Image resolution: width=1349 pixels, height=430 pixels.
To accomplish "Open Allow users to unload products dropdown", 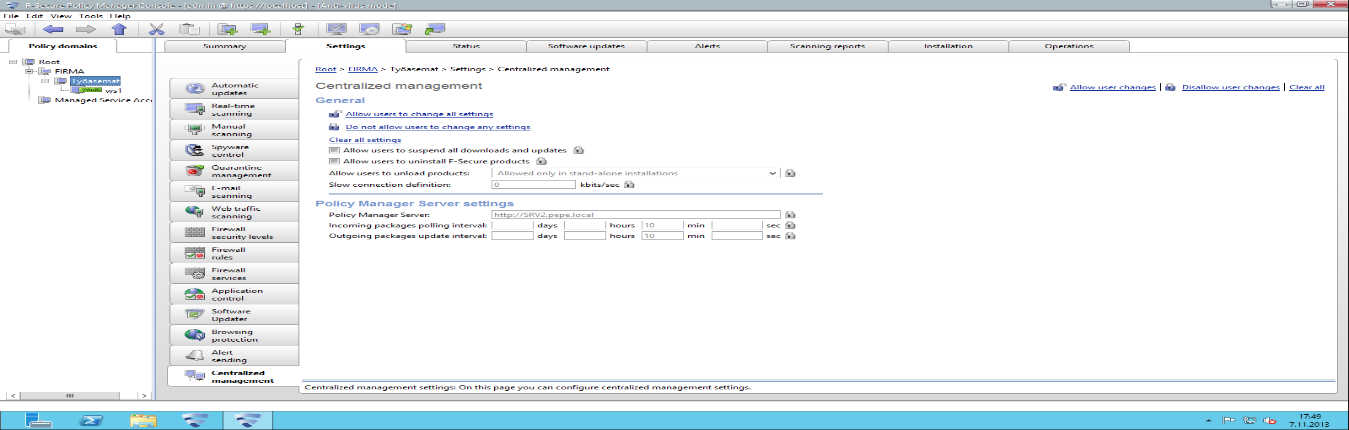I will click(x=636, y=173).
